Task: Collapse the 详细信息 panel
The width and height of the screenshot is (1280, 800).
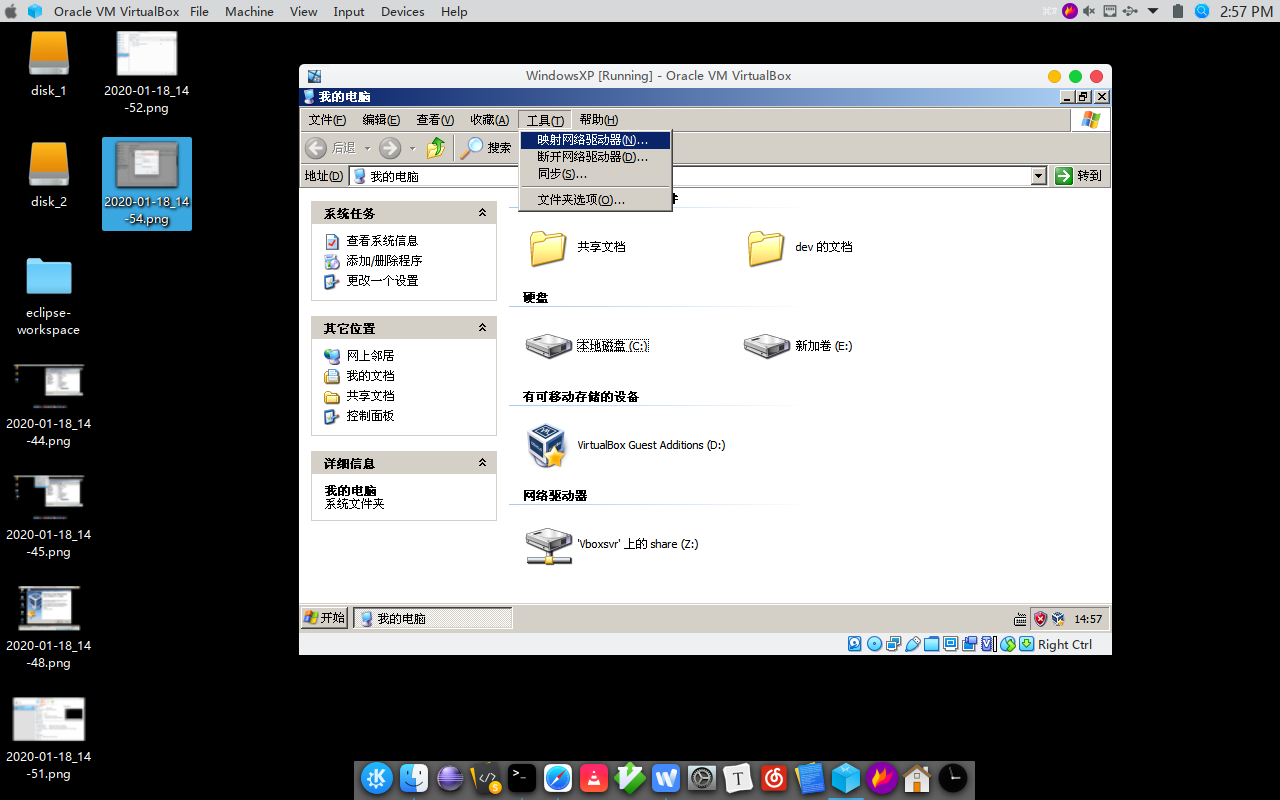Action: (482, 463)
